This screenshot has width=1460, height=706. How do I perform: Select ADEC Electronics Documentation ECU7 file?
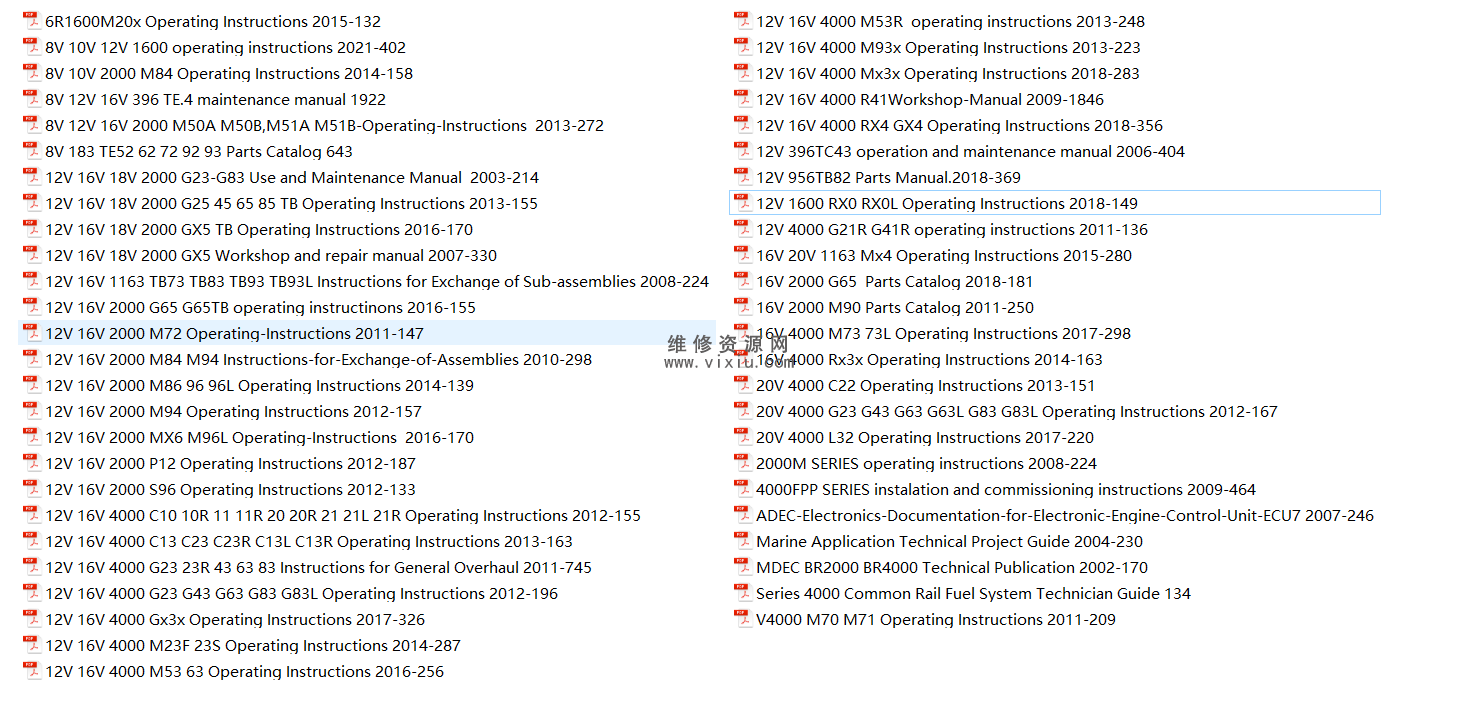point(1064,516)
